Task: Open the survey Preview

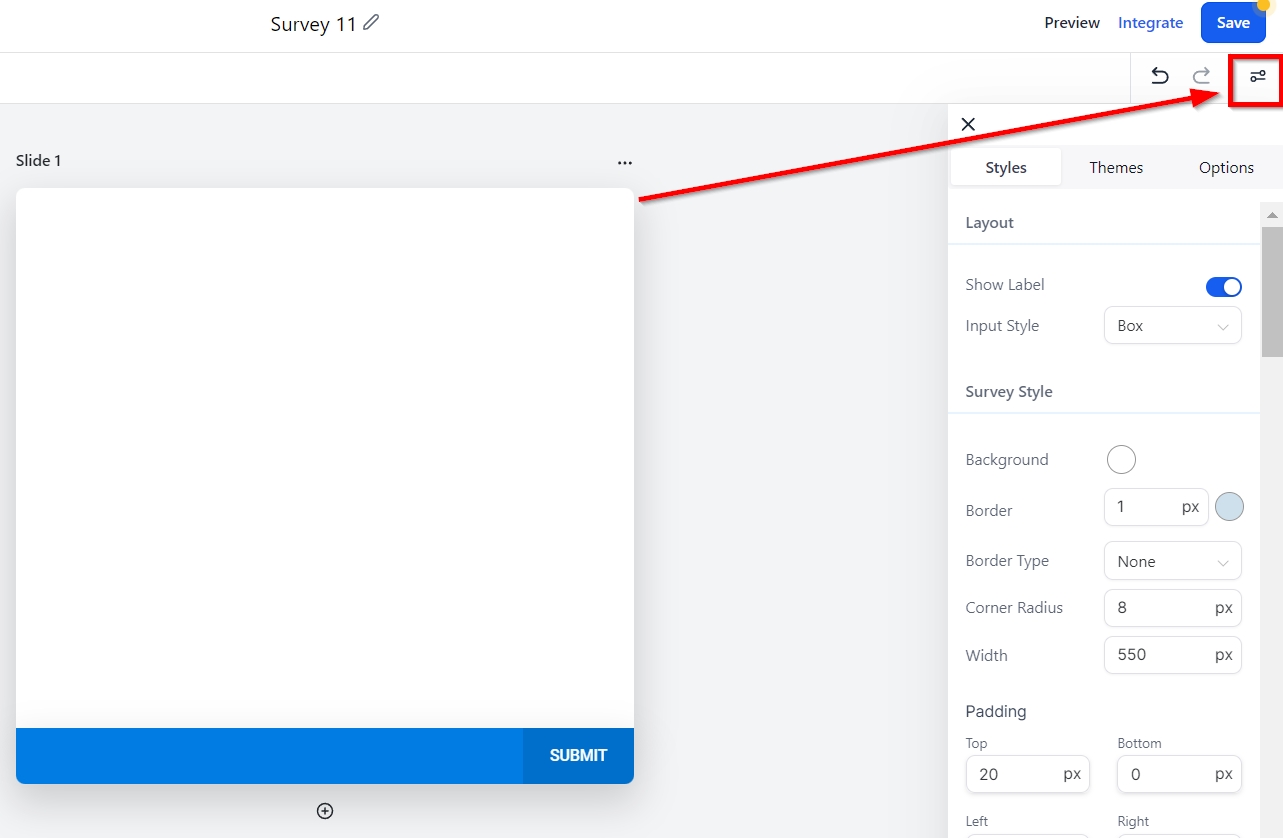Action: 1072,23
